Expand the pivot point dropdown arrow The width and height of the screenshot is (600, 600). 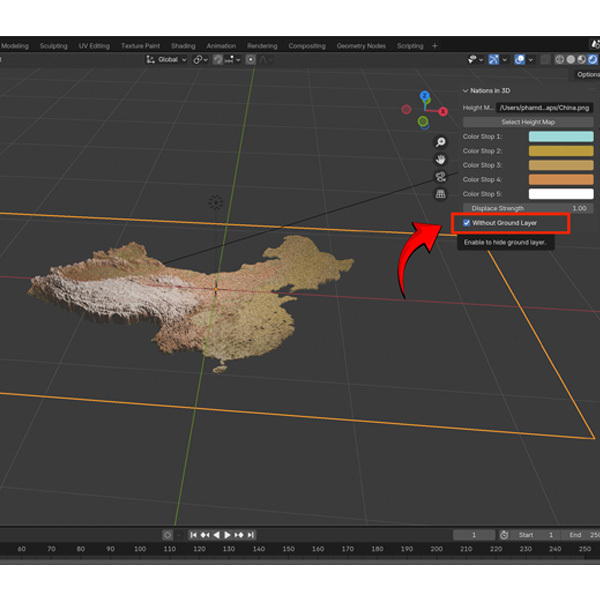[x=206, y=60]
